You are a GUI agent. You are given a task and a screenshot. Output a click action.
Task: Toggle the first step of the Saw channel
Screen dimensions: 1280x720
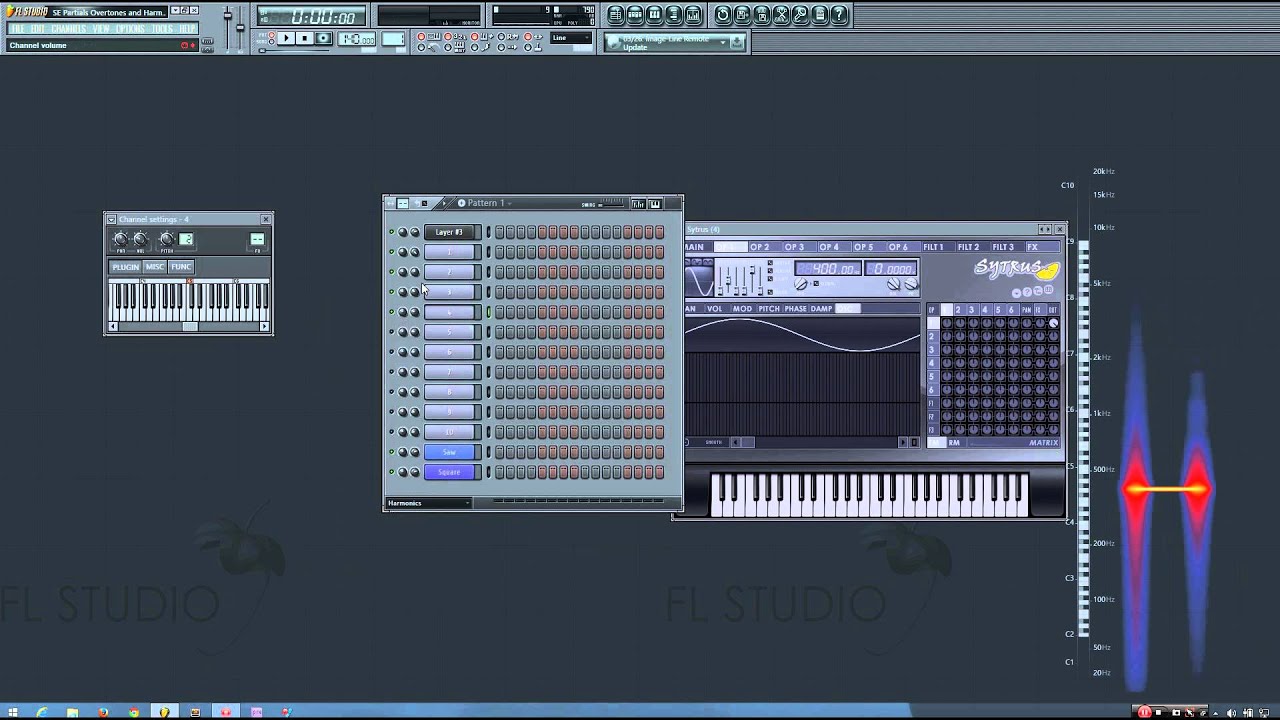(500, 452)
